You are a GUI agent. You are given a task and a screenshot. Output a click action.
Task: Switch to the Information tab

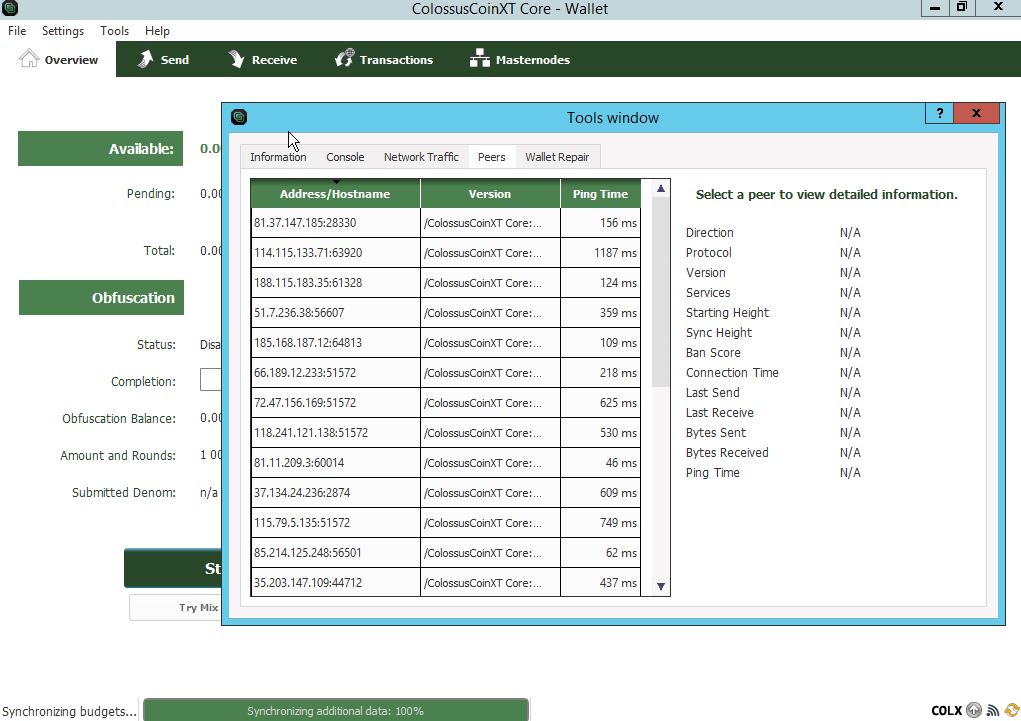point(278,157)
